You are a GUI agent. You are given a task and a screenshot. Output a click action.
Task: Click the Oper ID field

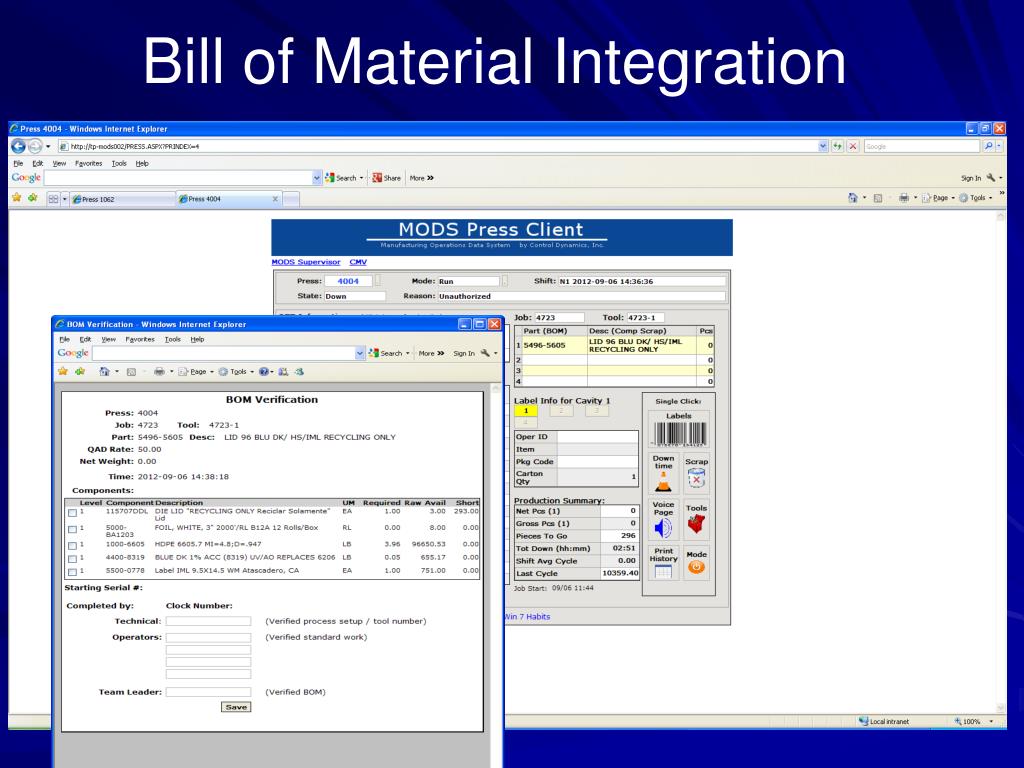click(x=598, y=436)
